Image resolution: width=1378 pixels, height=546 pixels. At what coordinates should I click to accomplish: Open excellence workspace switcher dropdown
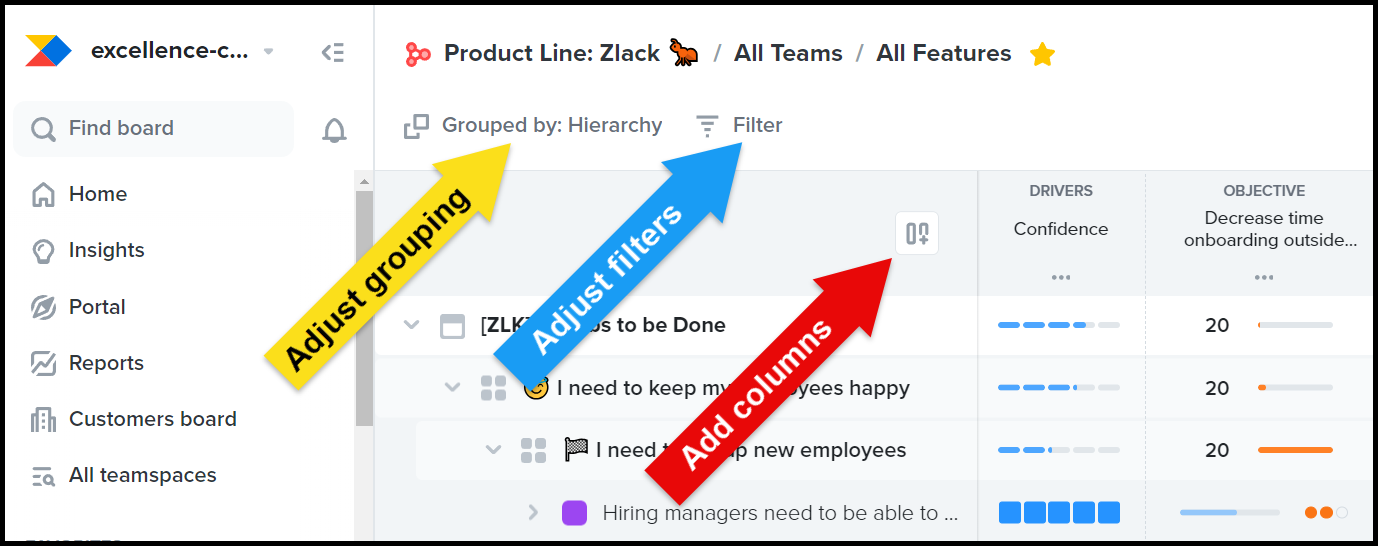click(268, 52)
